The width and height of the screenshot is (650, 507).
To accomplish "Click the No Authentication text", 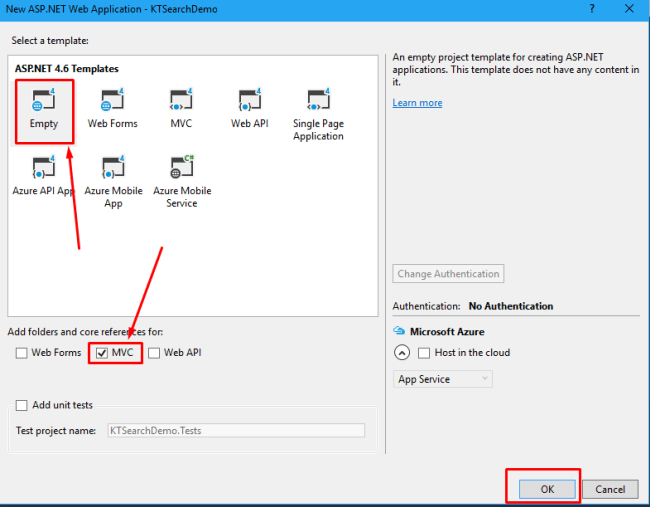I will [x=511, y=306].
